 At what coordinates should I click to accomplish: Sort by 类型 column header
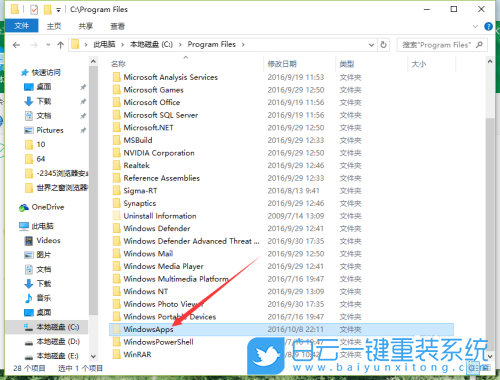tap(347, 64)
